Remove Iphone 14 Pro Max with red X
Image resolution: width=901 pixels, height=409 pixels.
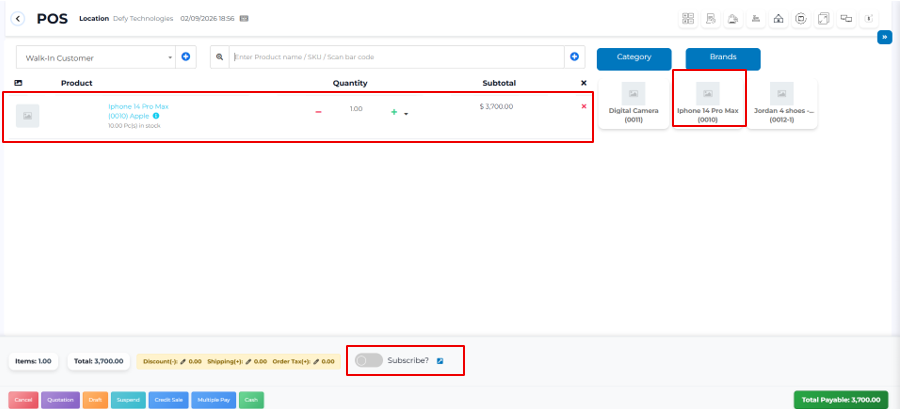click(x=584, y=106)
